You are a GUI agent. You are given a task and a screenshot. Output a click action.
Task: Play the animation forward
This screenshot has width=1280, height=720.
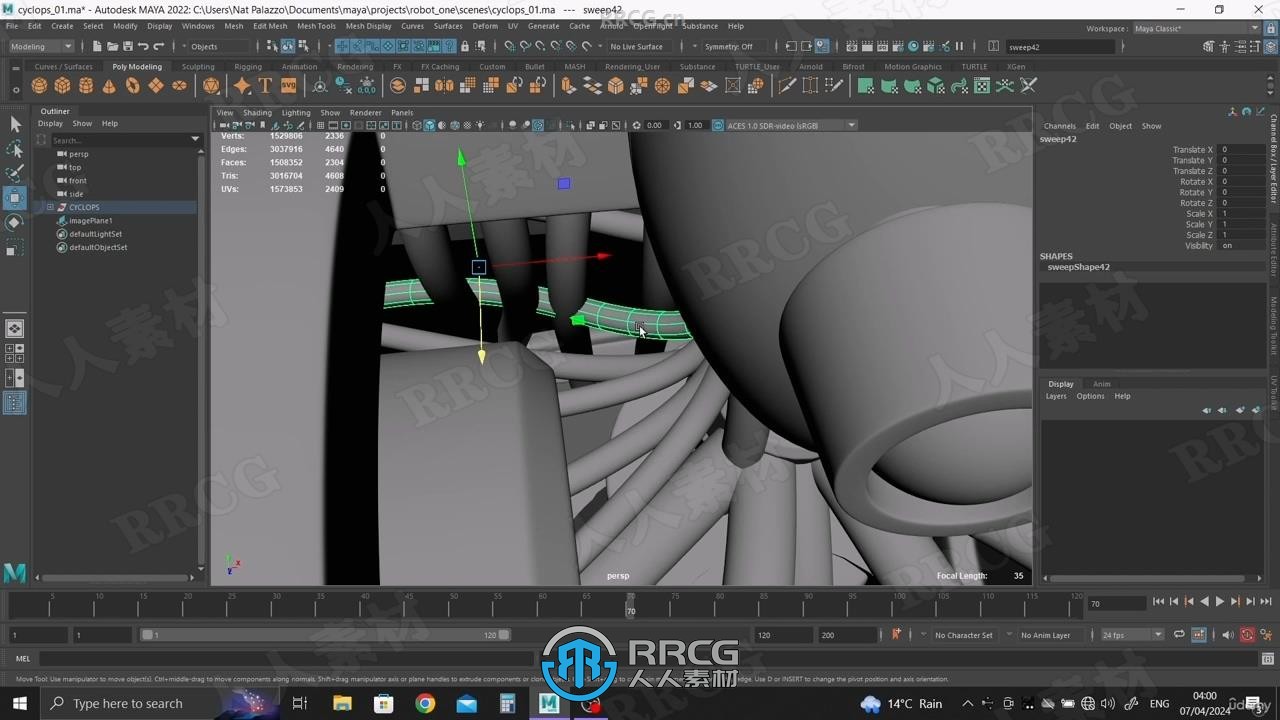tap(1219, 602)
